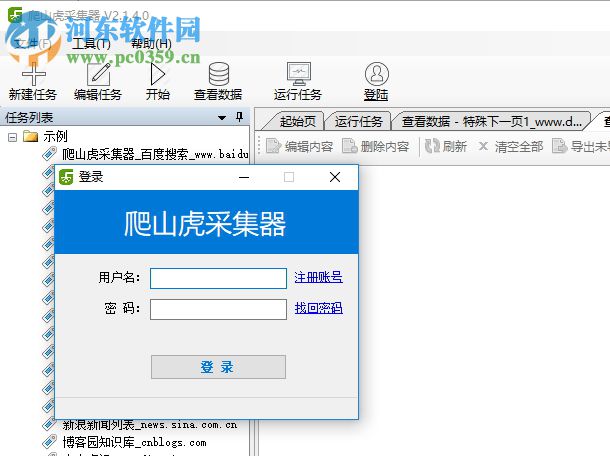Screen dimensions: 610x456
Task: Click the 登录 button in login dialog
Action: 218,367
